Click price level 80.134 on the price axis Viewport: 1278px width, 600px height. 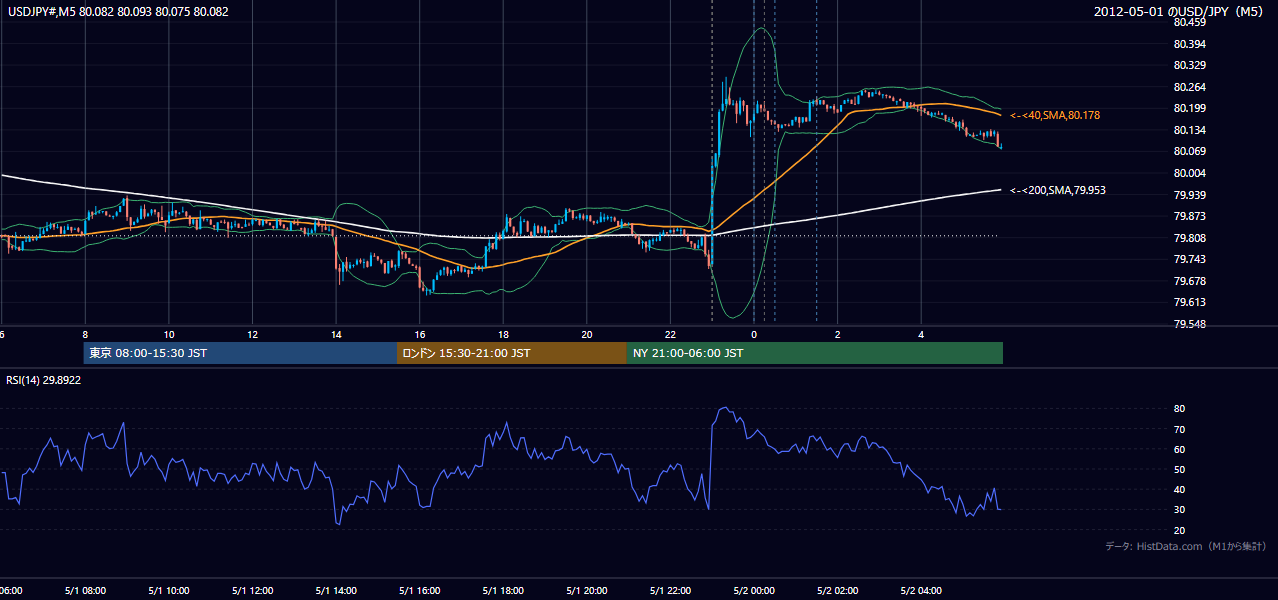point(1189,130)
